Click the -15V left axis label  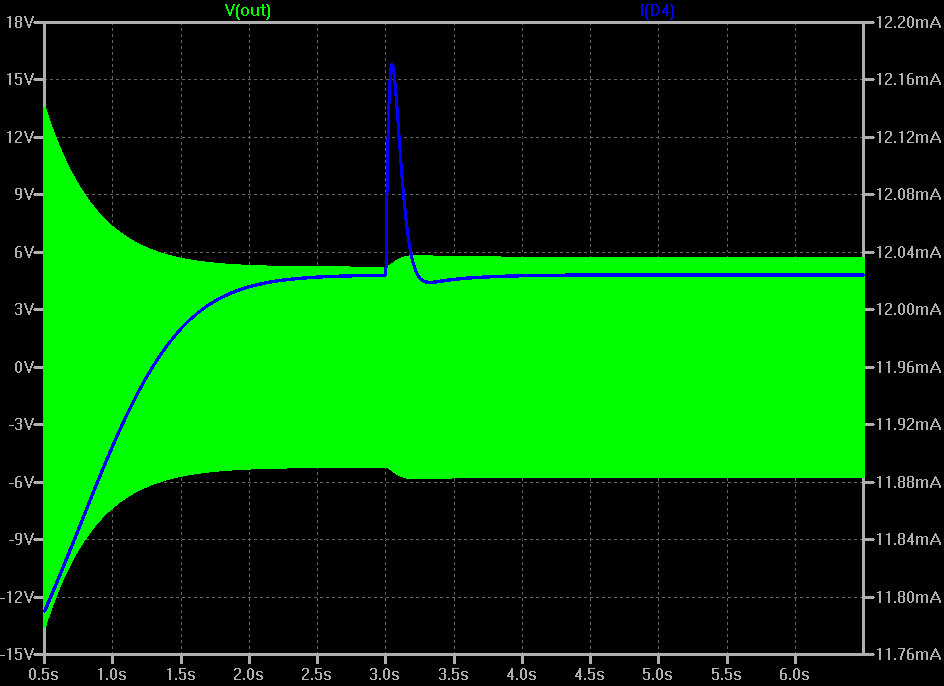(x=17, y=654)
